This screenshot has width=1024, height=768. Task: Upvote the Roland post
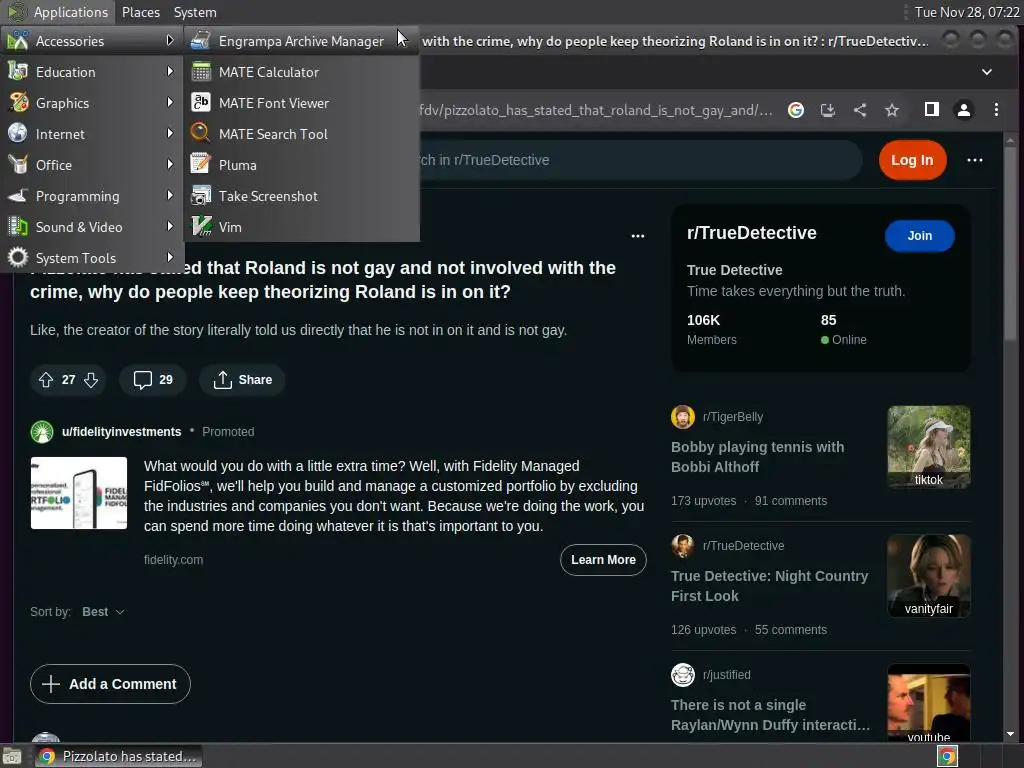point(46,379)
